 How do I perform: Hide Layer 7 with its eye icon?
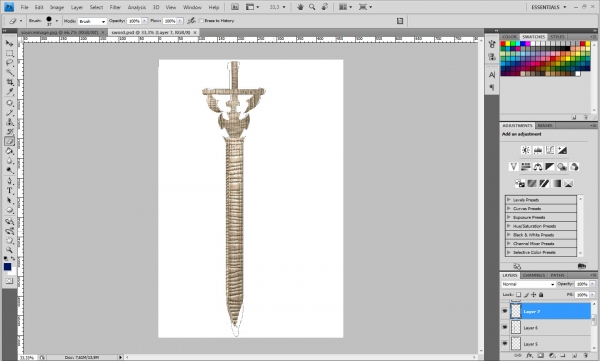[x=505, y=311]
